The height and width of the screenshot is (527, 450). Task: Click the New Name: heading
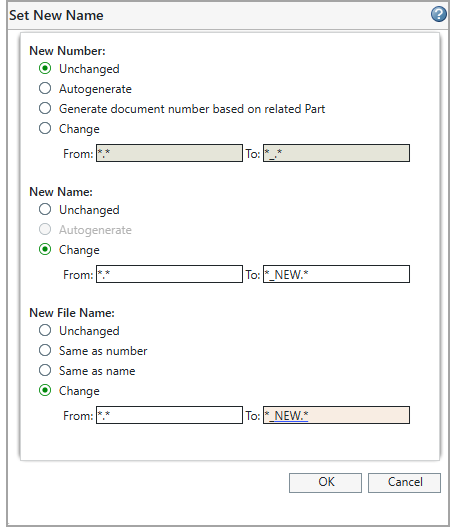pos(61,192)
